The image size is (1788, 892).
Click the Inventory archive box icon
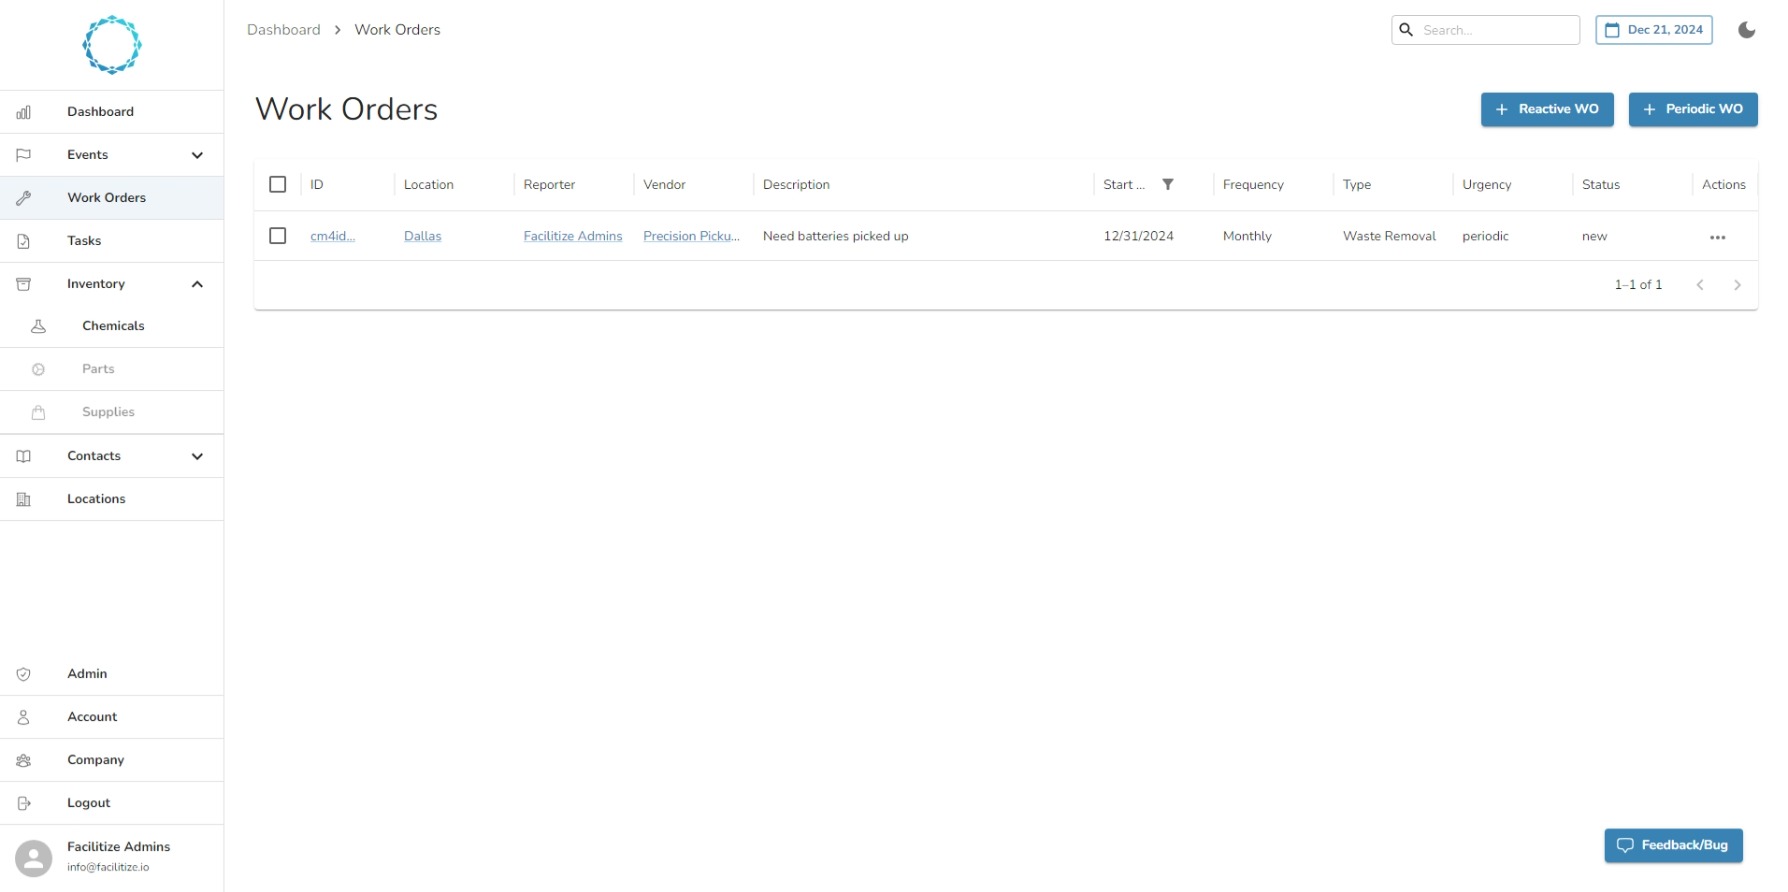(x=24, y=284)
